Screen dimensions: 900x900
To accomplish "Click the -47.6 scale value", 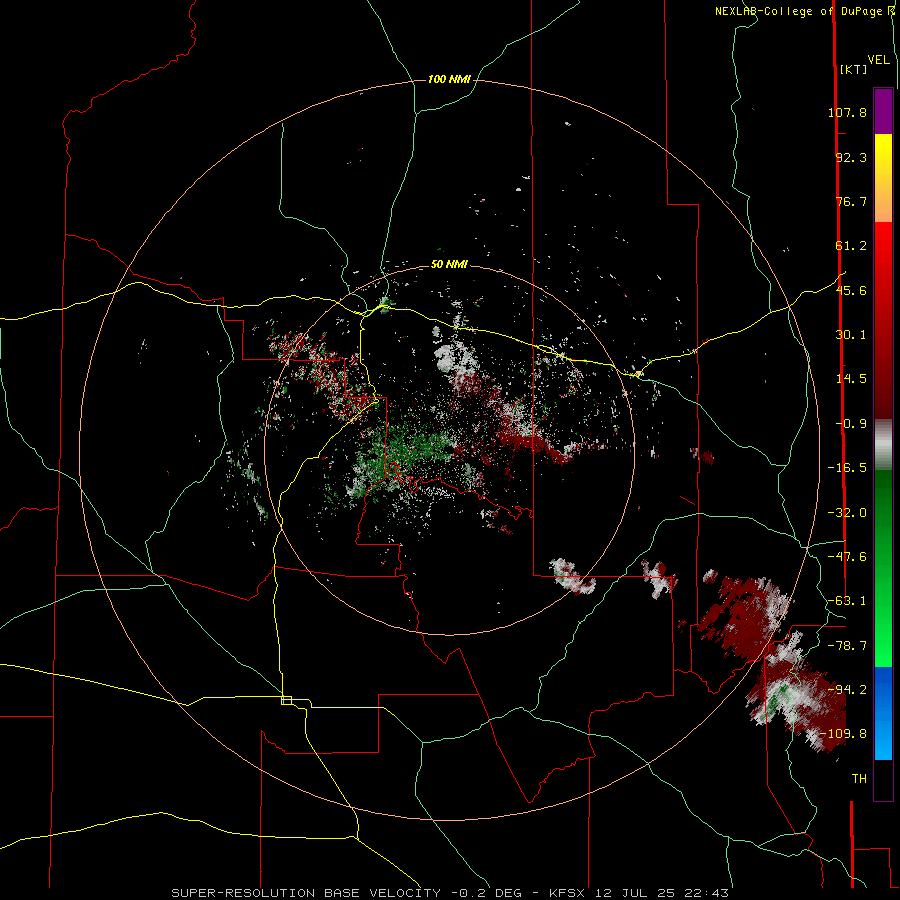I will tap(847, 557).
